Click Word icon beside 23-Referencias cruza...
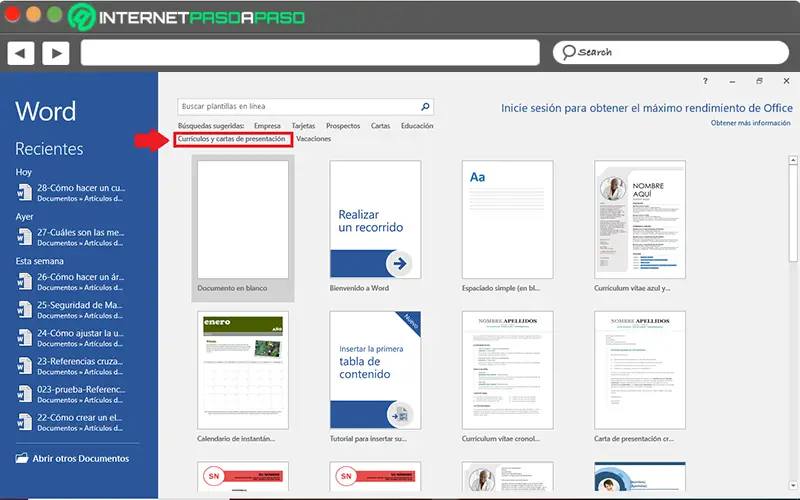Viewport: 800px width, 500px height. (23, 366)
